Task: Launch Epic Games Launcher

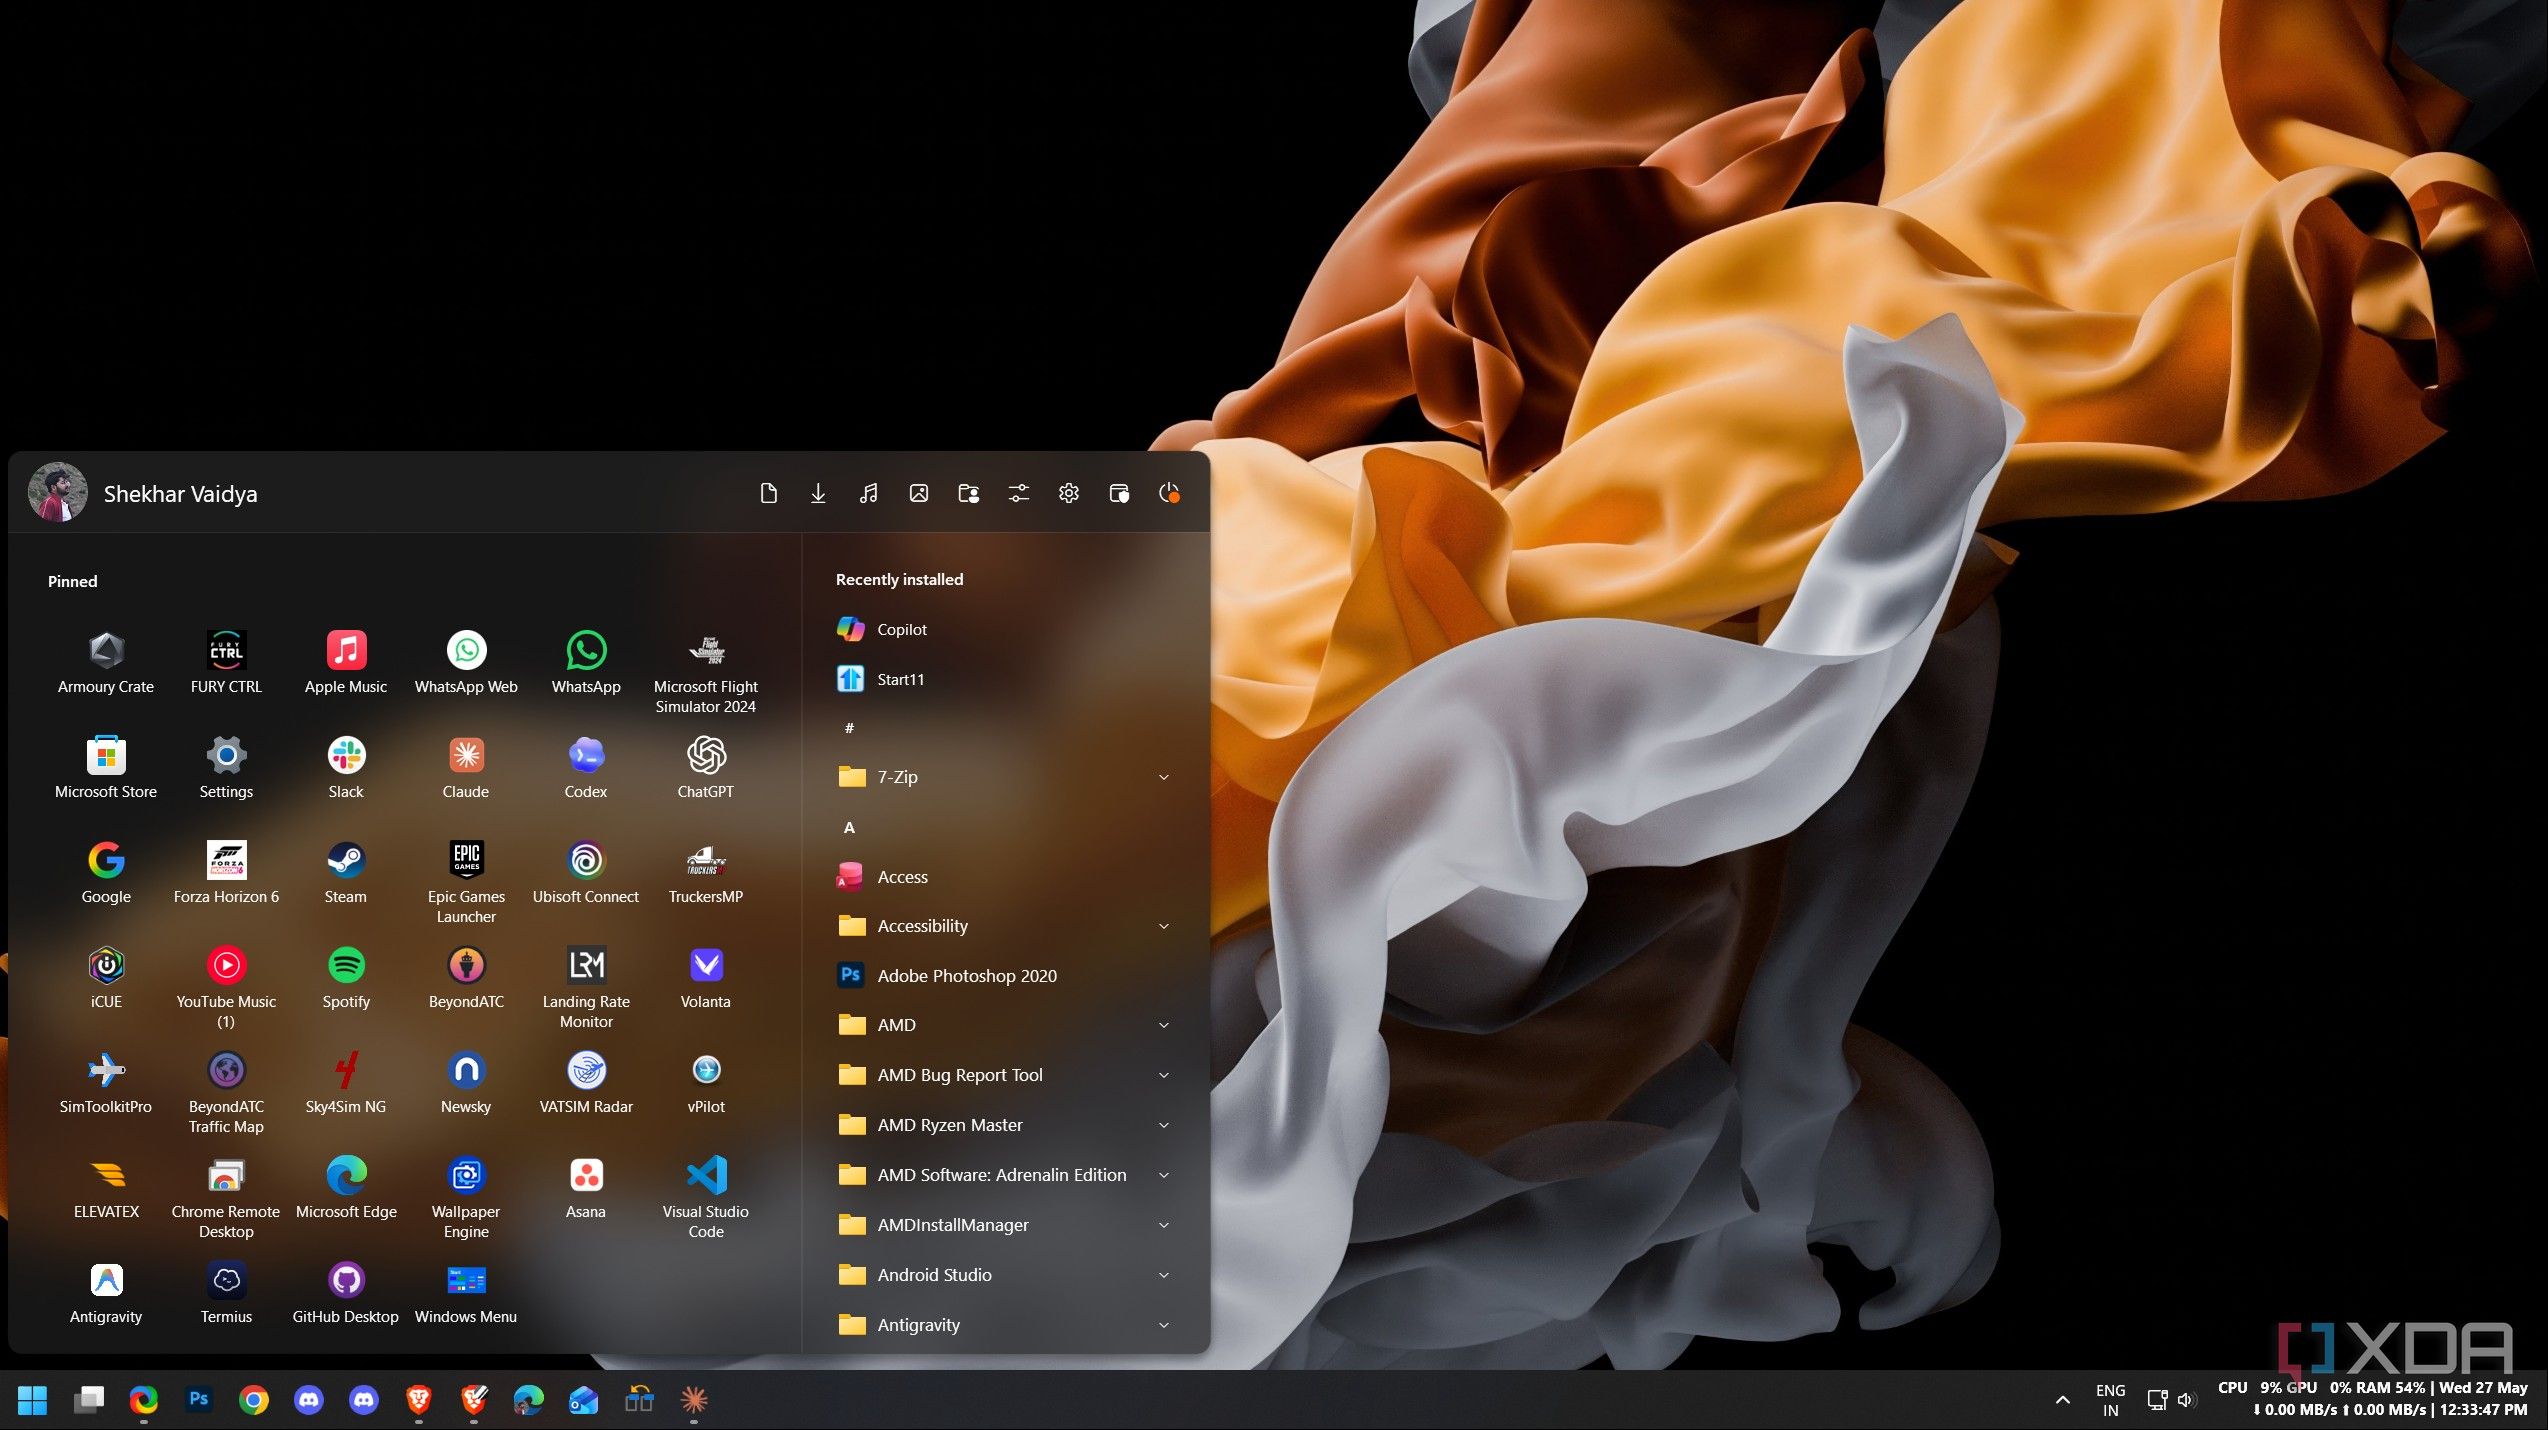Action: [466, 882]
